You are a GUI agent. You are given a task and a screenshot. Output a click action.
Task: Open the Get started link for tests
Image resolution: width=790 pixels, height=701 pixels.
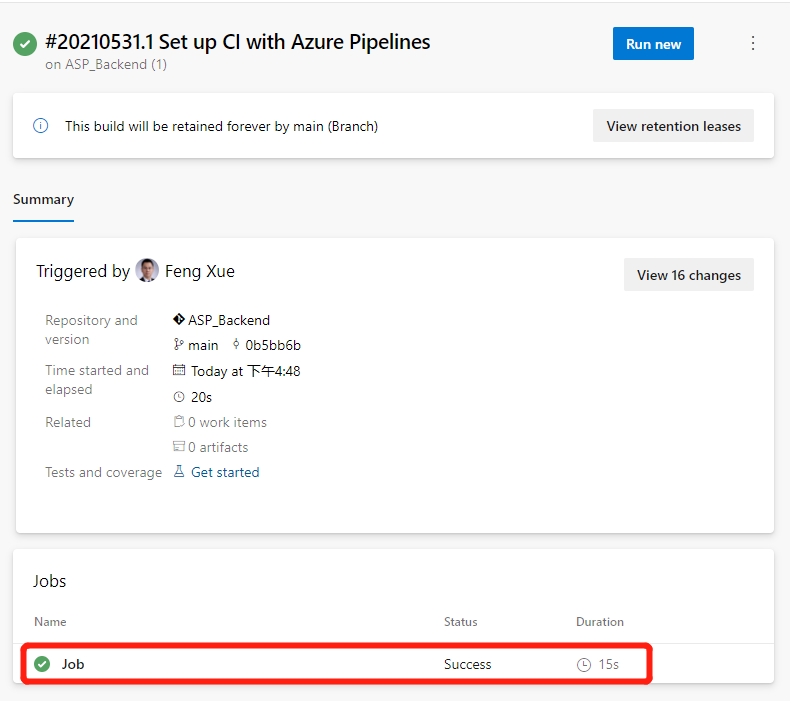pyautogui.click(x=225, y=472)
